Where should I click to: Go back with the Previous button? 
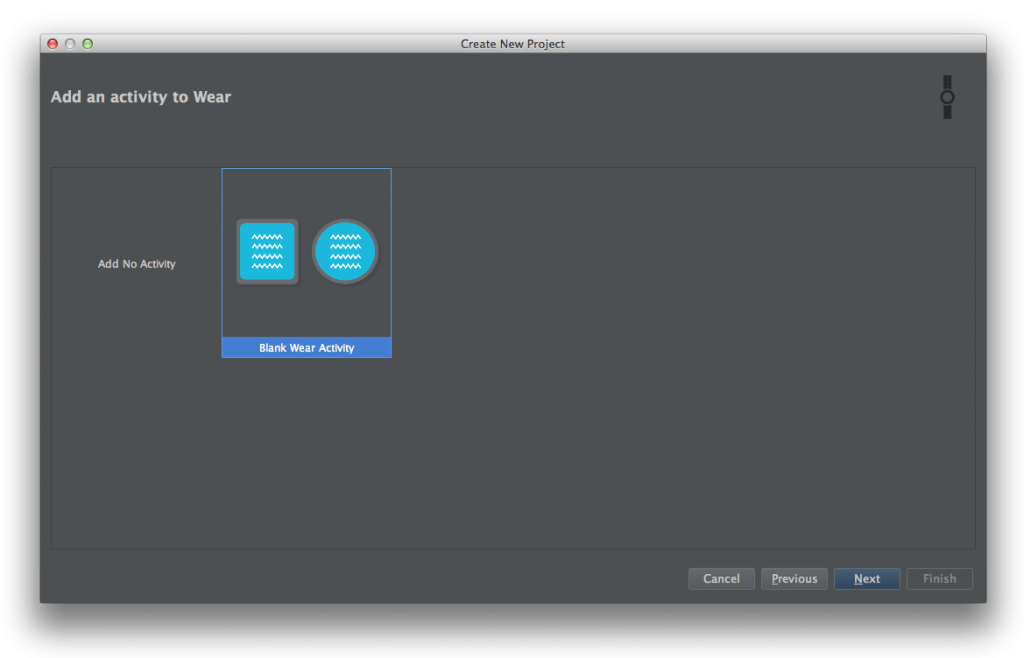click(794, 579)
